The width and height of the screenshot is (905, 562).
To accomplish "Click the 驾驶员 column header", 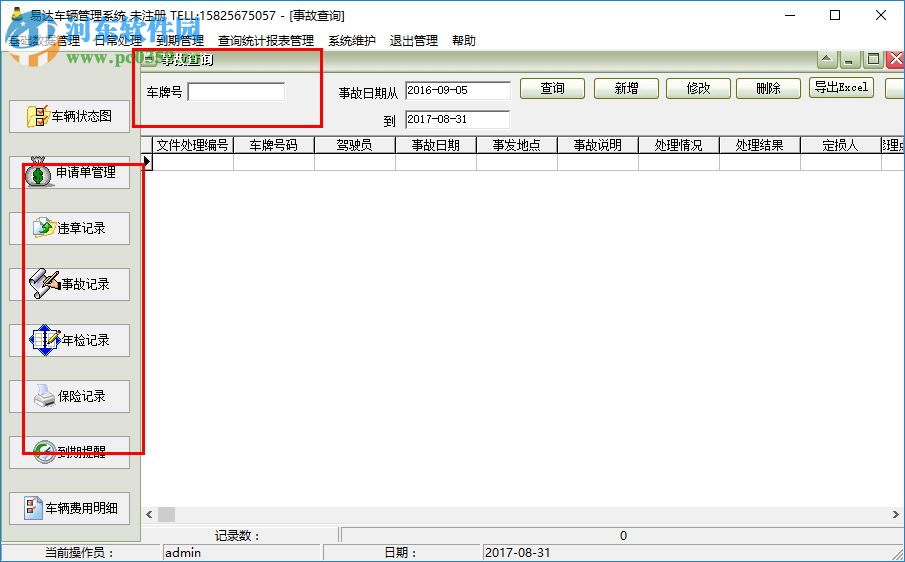I will [x=354, y=145].
